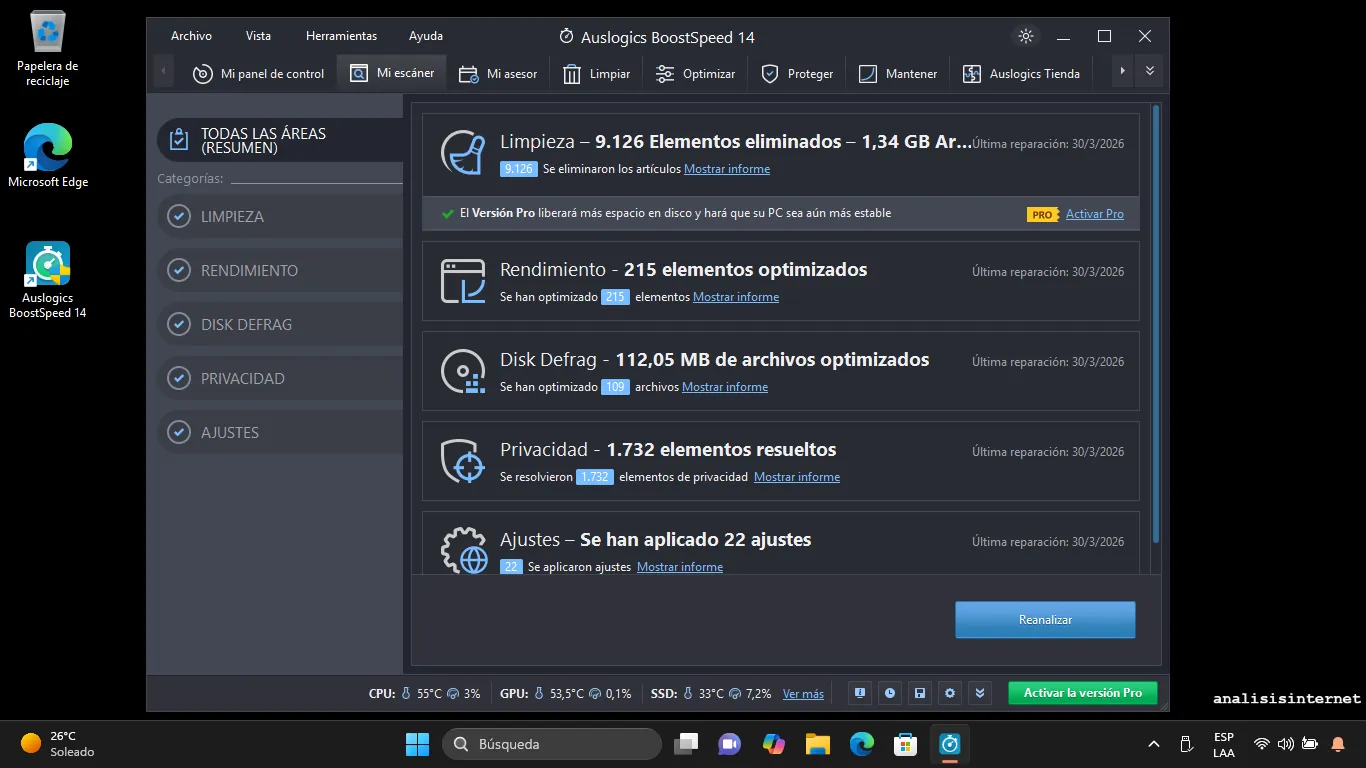Click the floppy disk save icon
This screenshot has height=768, width=1366.
pyautogui.click(x=920, y=693)
